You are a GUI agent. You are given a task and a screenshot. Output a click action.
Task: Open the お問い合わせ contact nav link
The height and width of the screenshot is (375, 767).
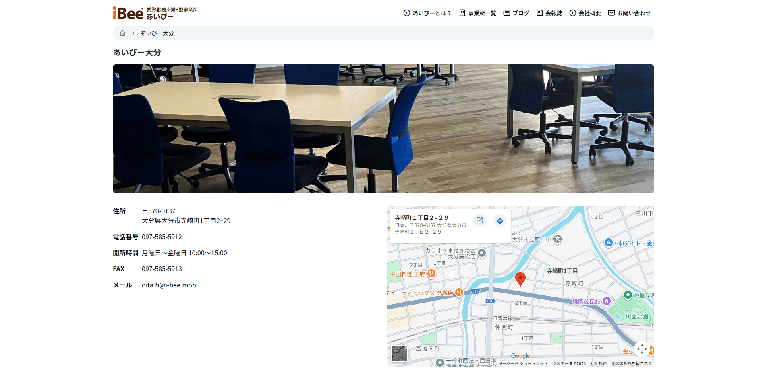click(x=629, y=13)
